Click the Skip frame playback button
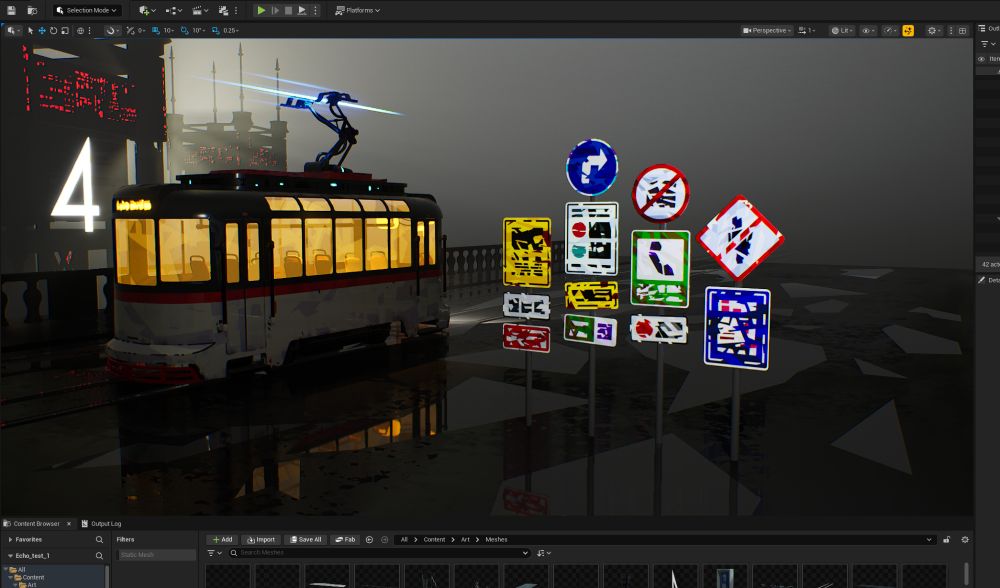This screenshot has height=588, width=1000. (275, 10)
